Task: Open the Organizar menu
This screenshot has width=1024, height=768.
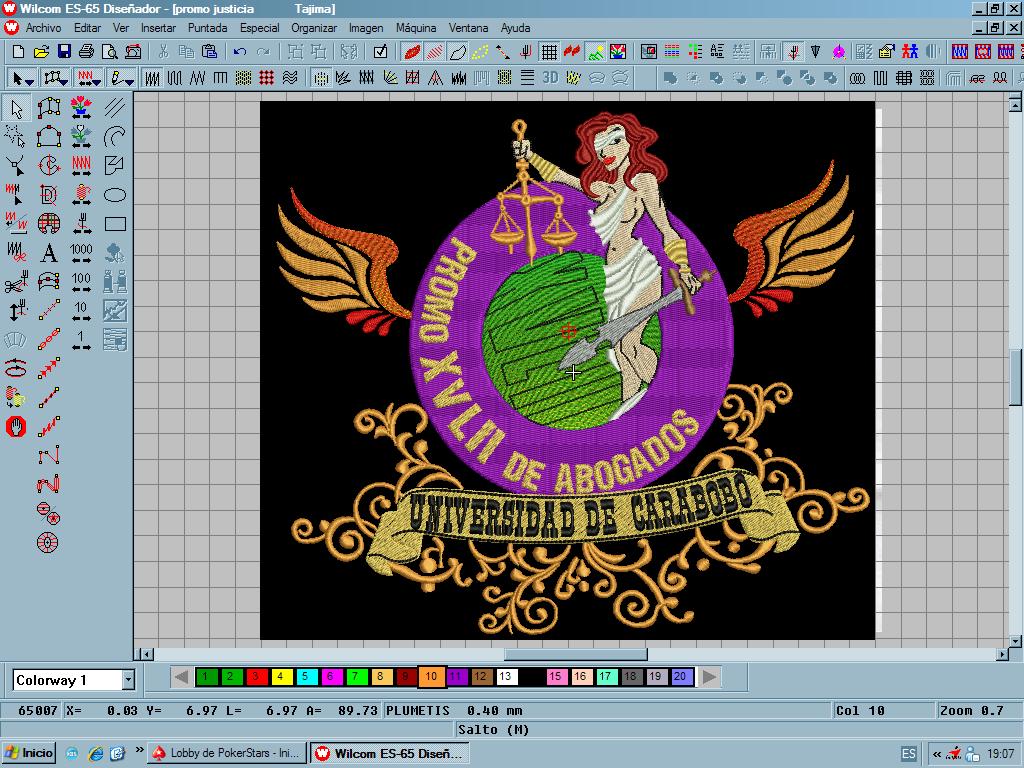Action: [314, 28]
